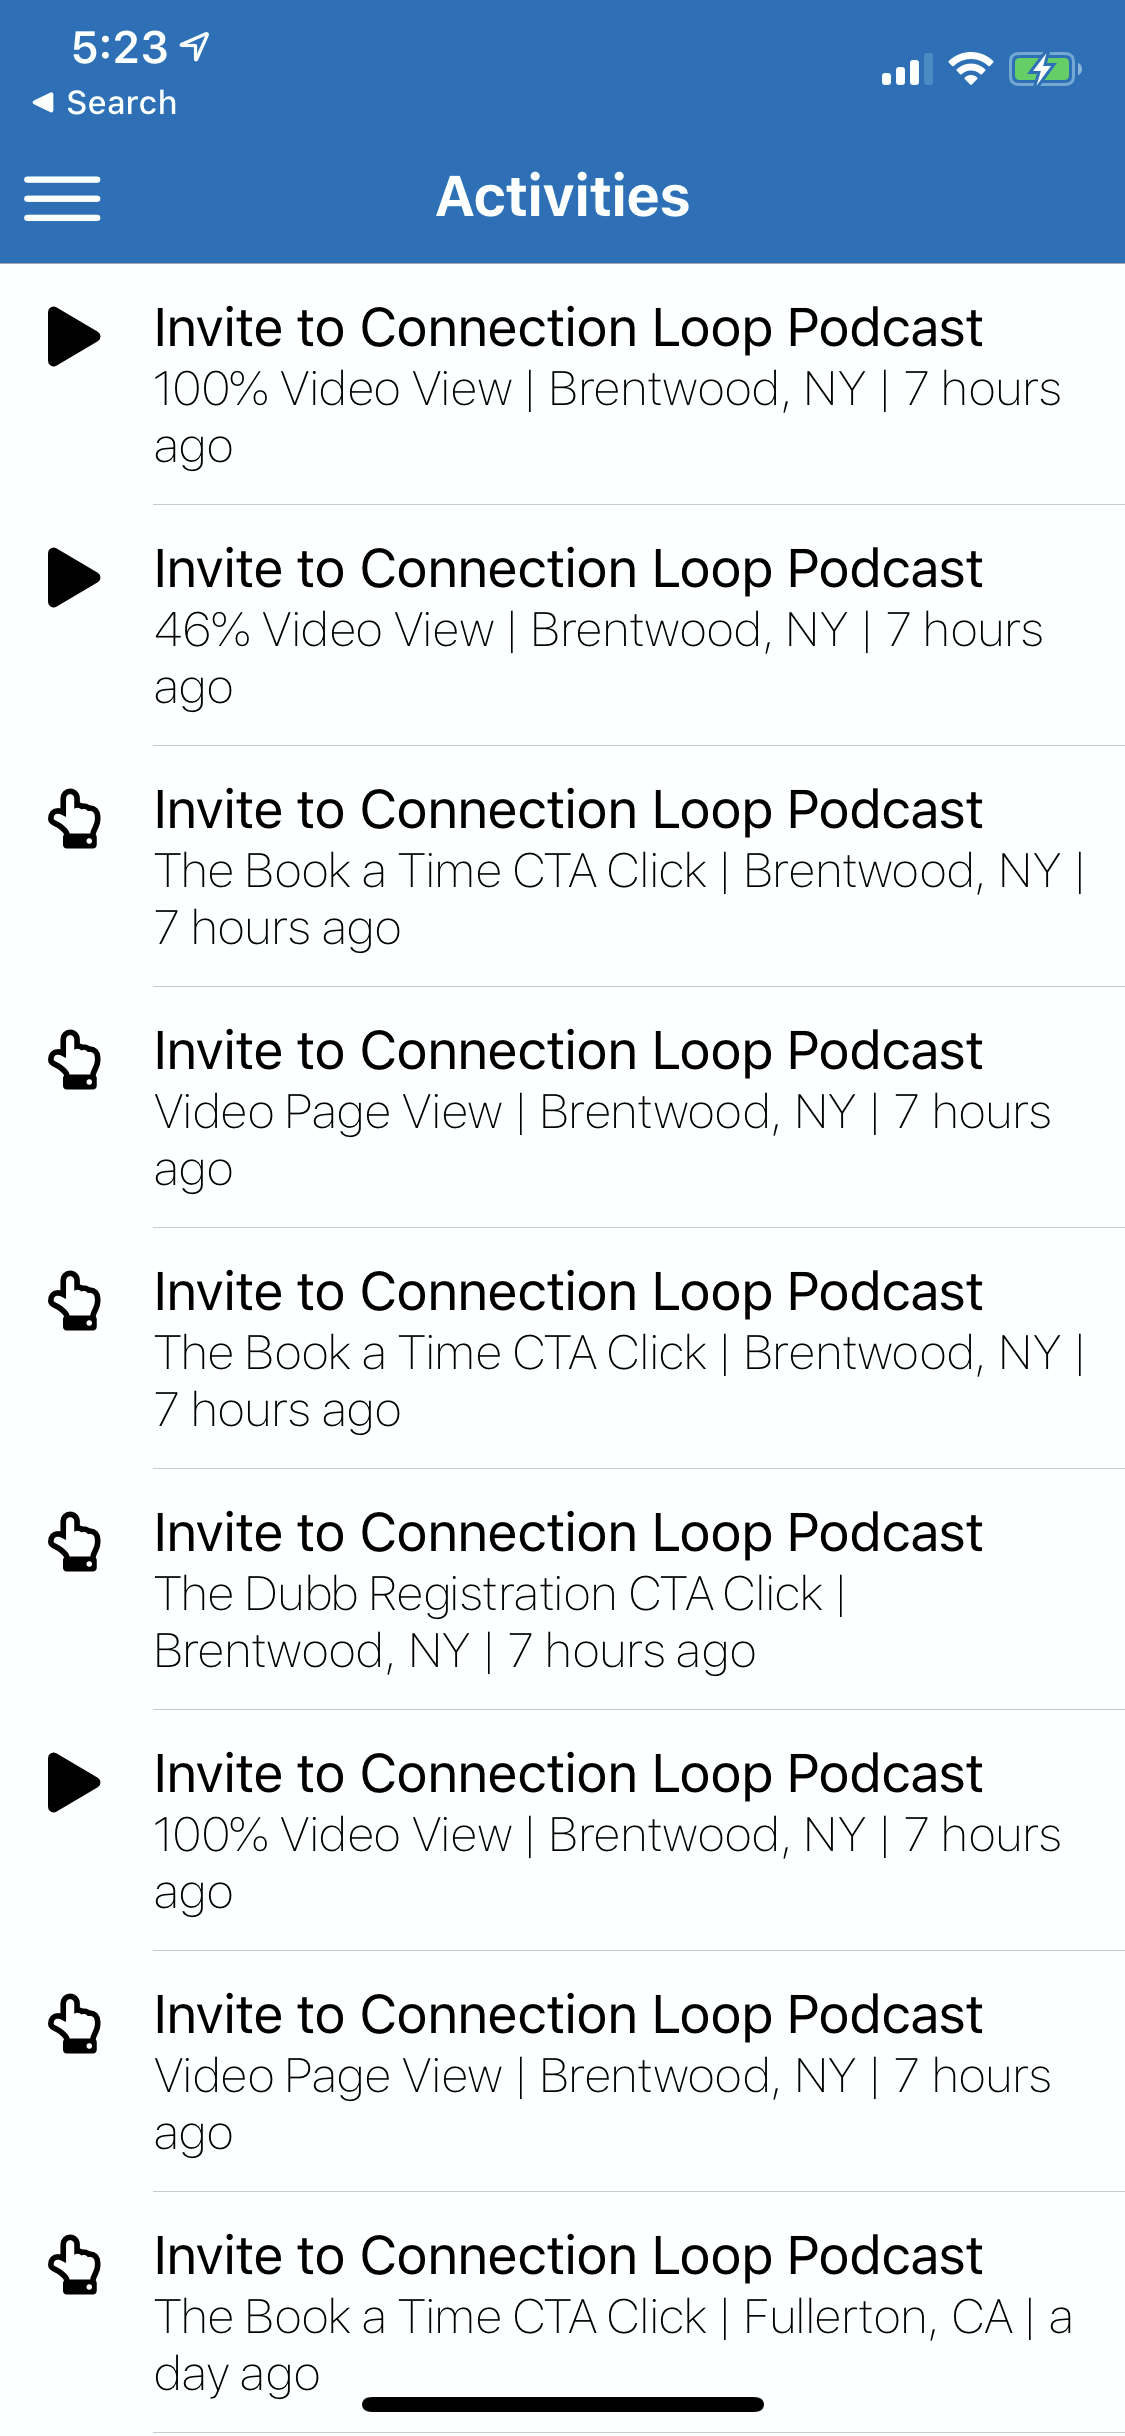
Task: Open the first Book a Time CTA Click entry
Action: click(x=600, y=868)
